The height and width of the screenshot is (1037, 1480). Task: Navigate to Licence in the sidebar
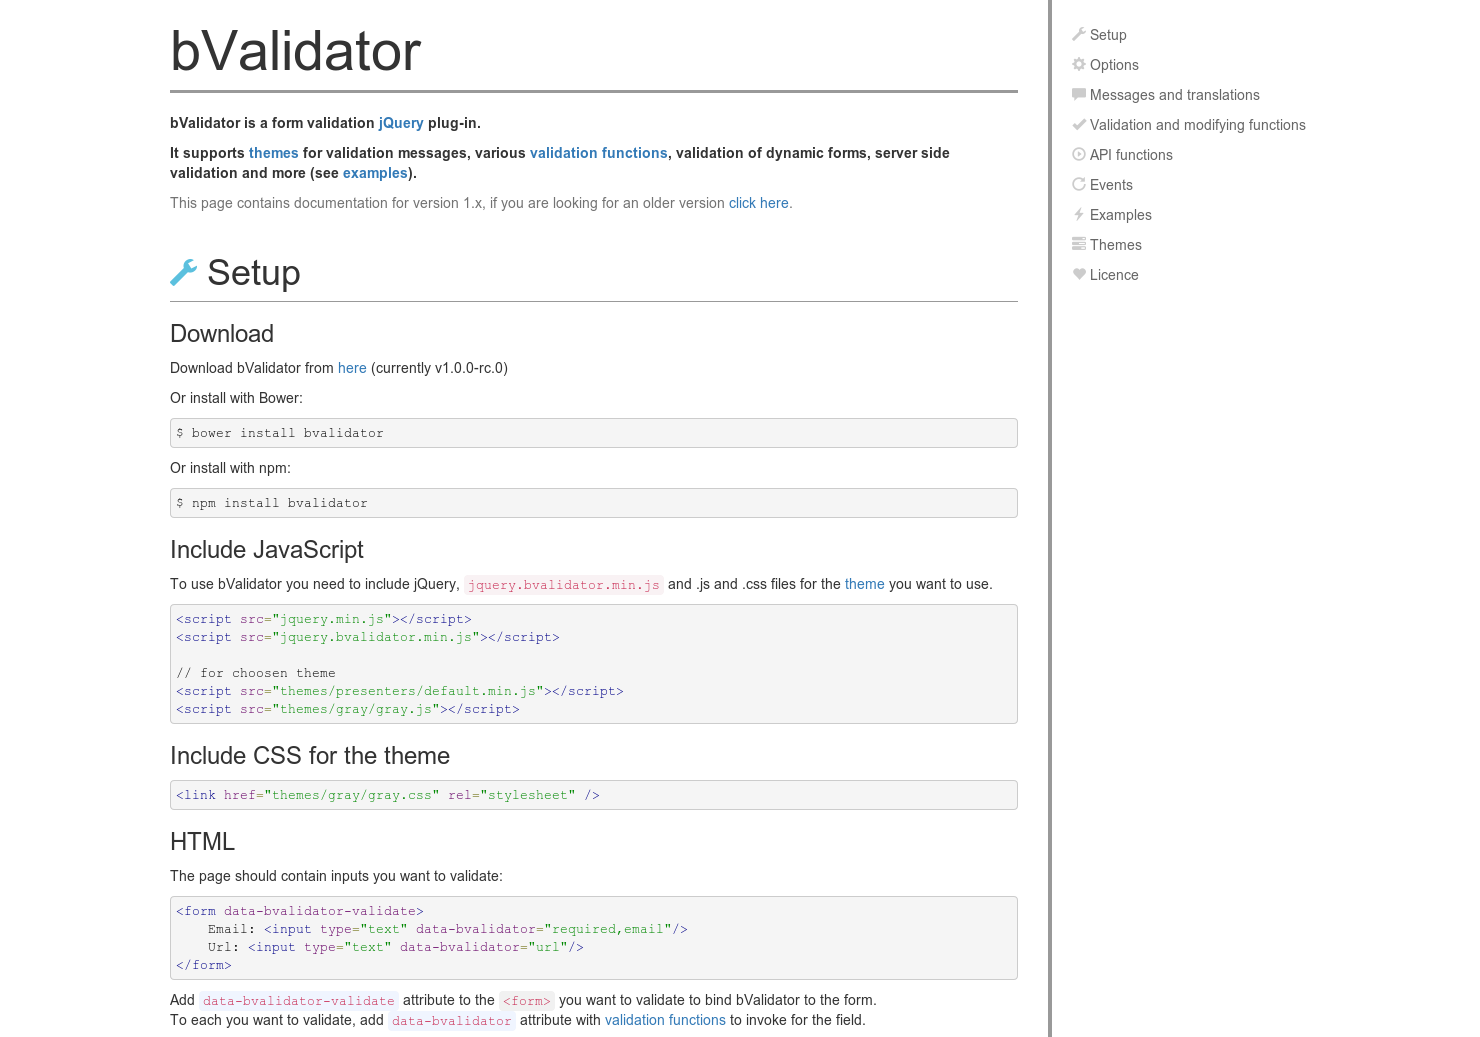pyautogui.click(x=1114, y=275)
